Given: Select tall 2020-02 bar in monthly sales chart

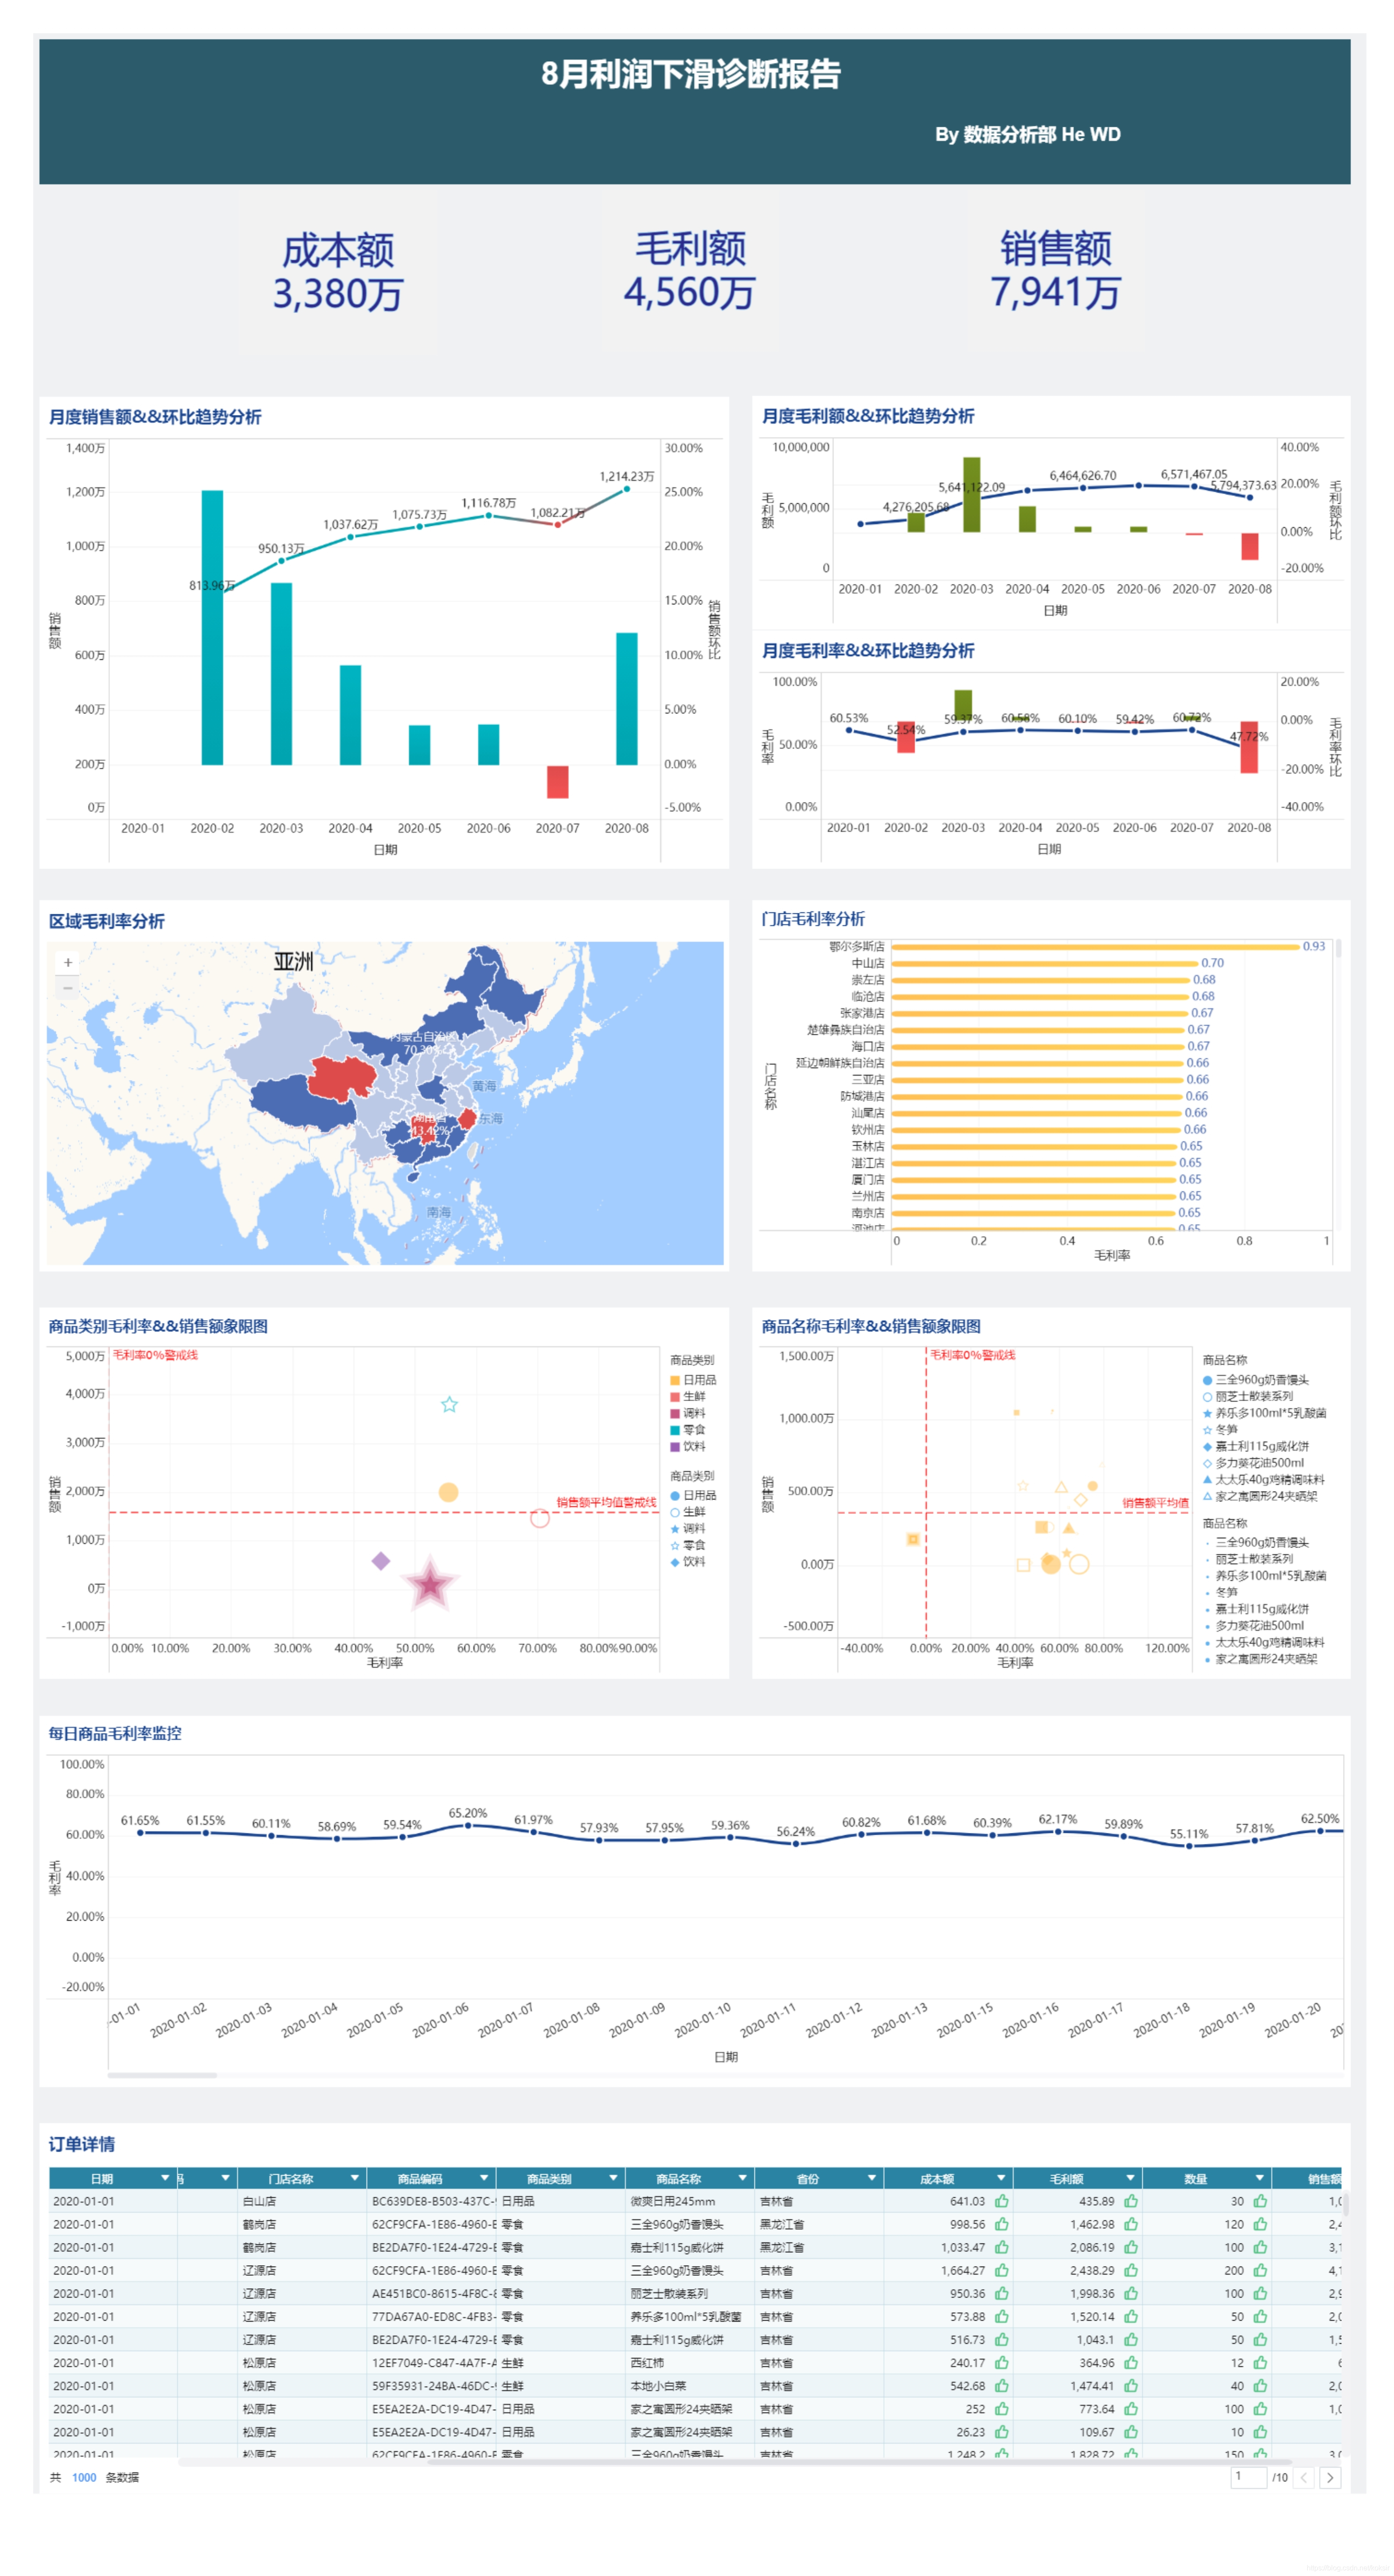Looking at the screenshot, I should point(212,627).
